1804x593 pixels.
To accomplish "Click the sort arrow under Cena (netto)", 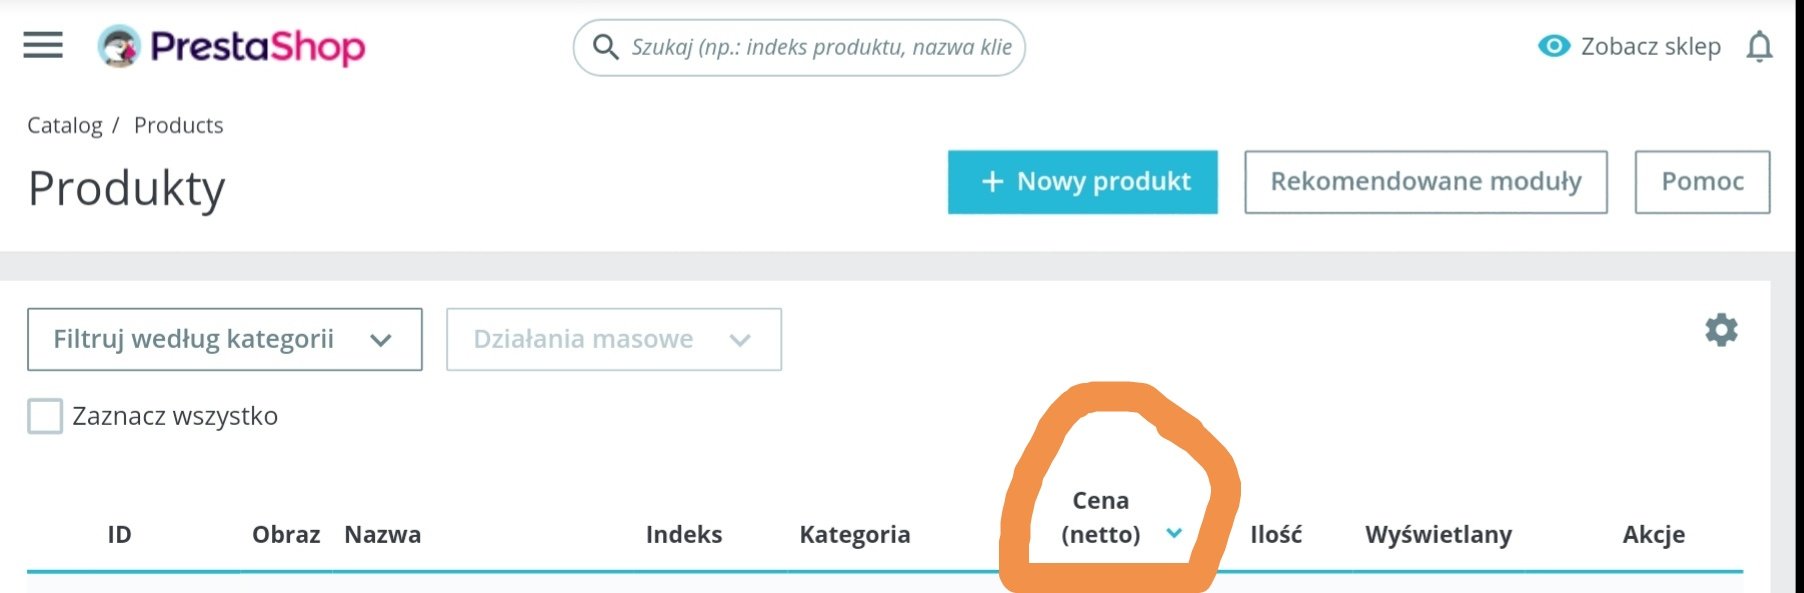I will point(1174,534).
